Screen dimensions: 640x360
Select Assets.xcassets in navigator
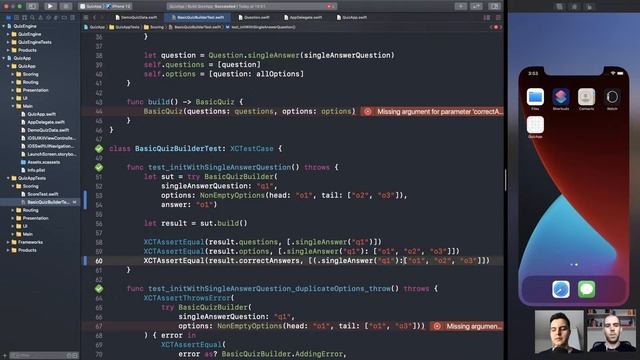[43, 162]
